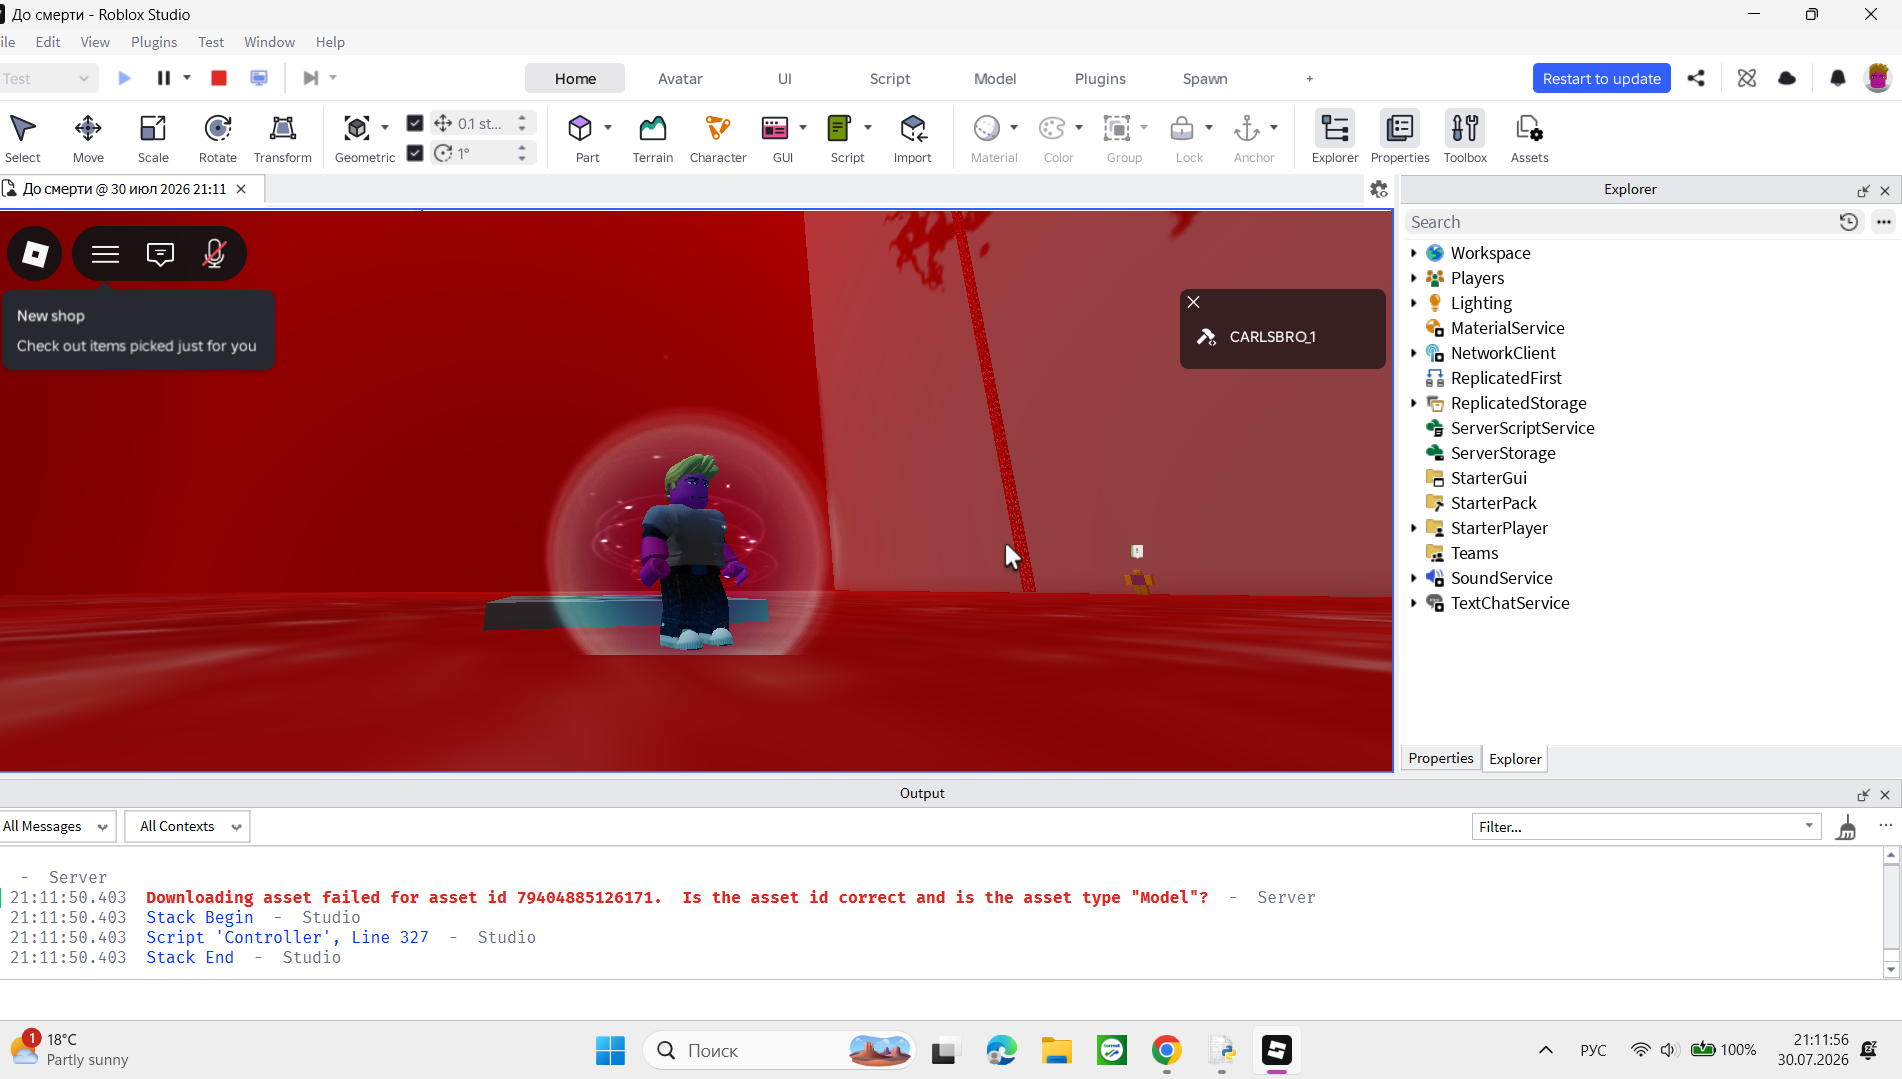The height and width of the screenshot is (1079, 1902).
Task: Open the Assets manager
Action: 1530,138
